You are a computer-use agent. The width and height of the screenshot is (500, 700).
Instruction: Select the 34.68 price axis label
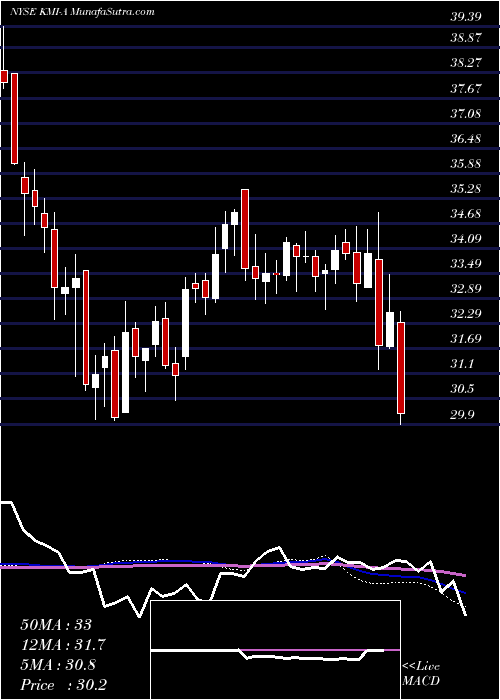tap(466, 213)
